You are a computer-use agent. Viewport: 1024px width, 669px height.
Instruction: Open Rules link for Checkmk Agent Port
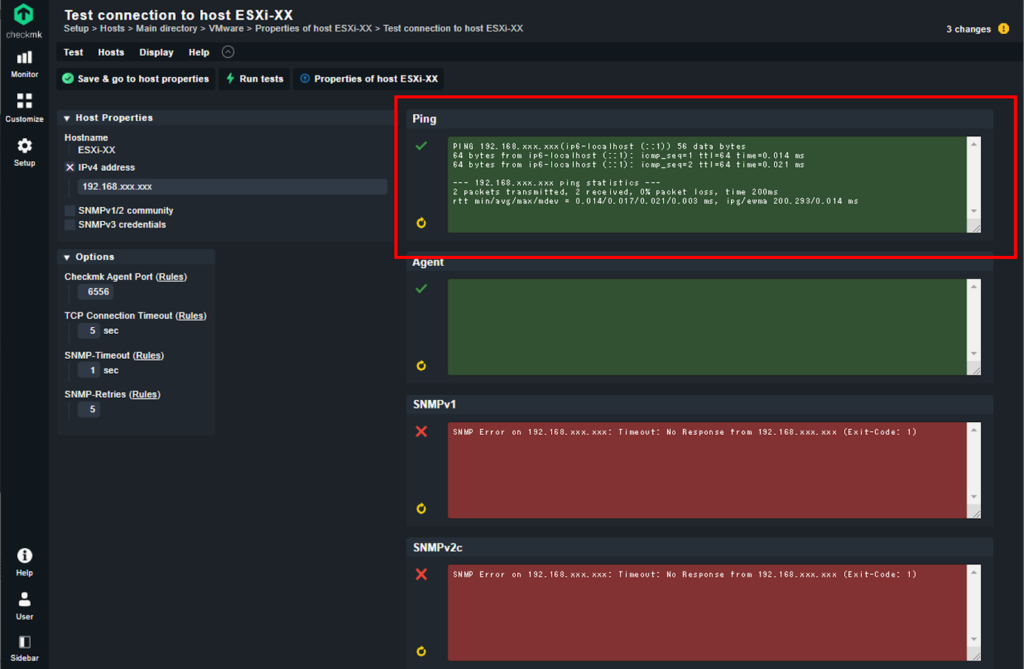click(x=171, y=277)
